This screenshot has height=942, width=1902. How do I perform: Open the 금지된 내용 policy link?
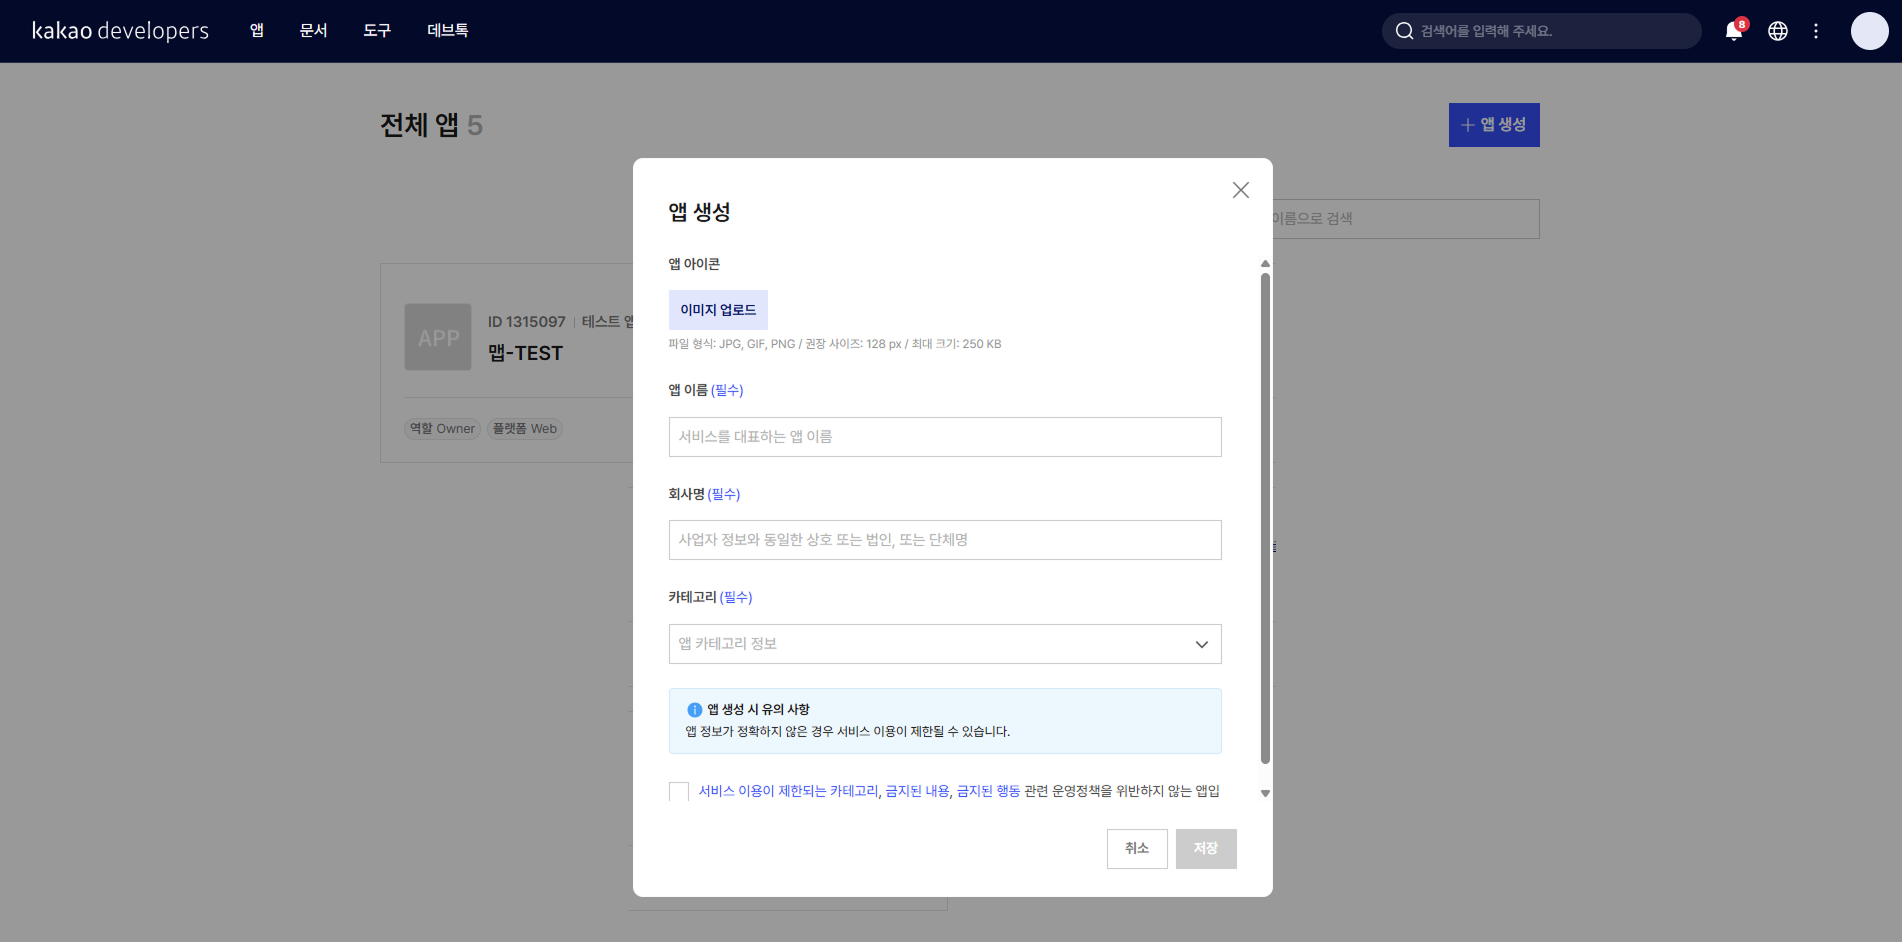coord(917,791)
